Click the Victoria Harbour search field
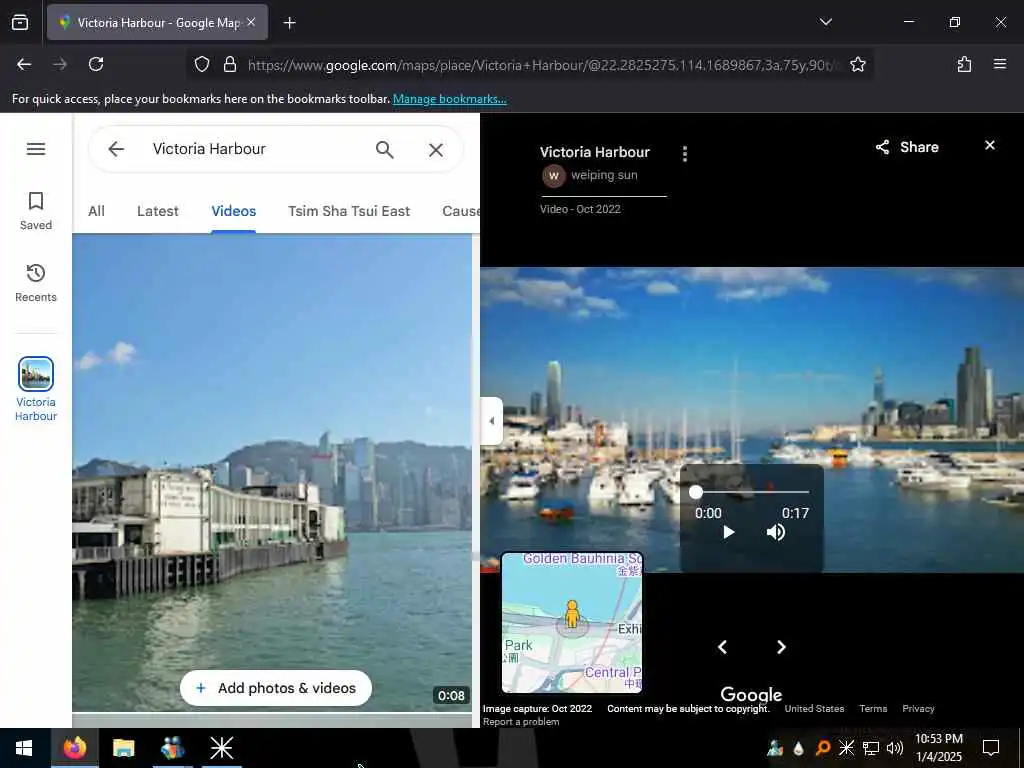The width and height of the screenshot is (1024, 768). (x=255, y=149)
